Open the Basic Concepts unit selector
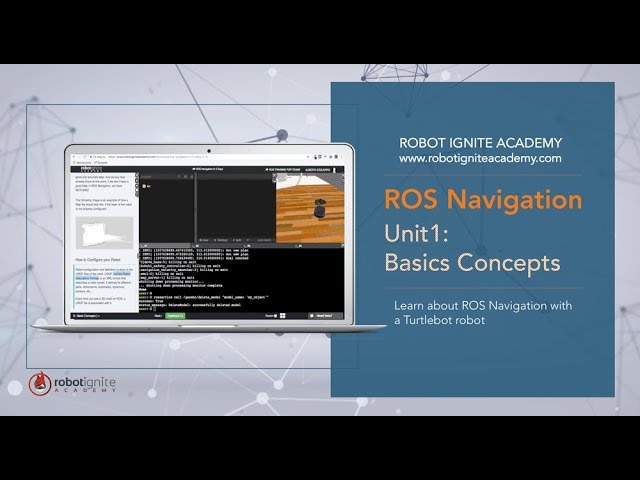The image size is (640, 480). click(87, 316)
